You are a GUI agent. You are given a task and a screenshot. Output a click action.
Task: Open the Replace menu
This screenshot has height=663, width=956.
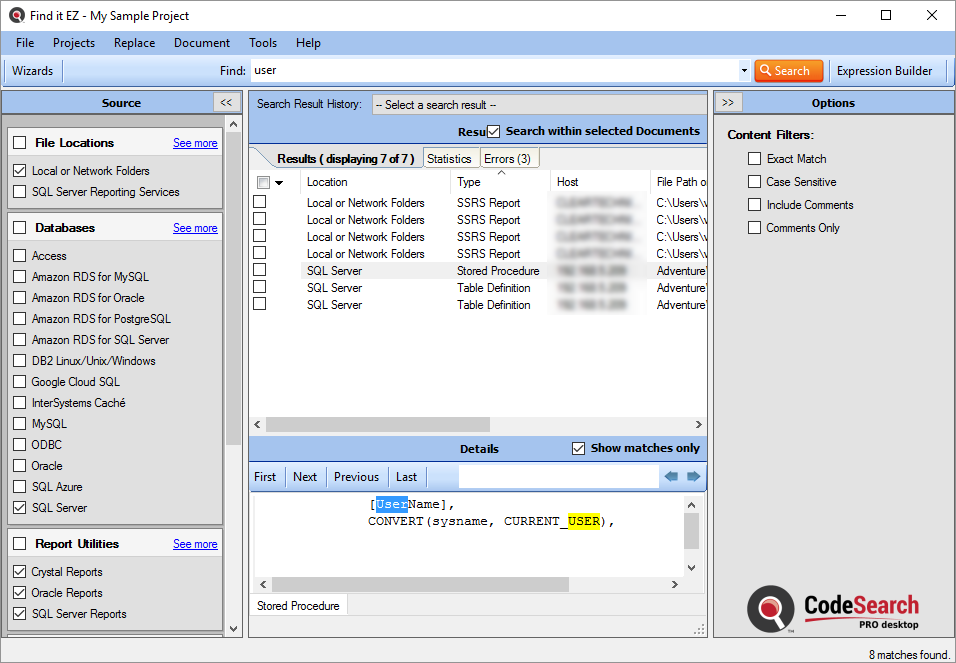(x=134, y=43)
